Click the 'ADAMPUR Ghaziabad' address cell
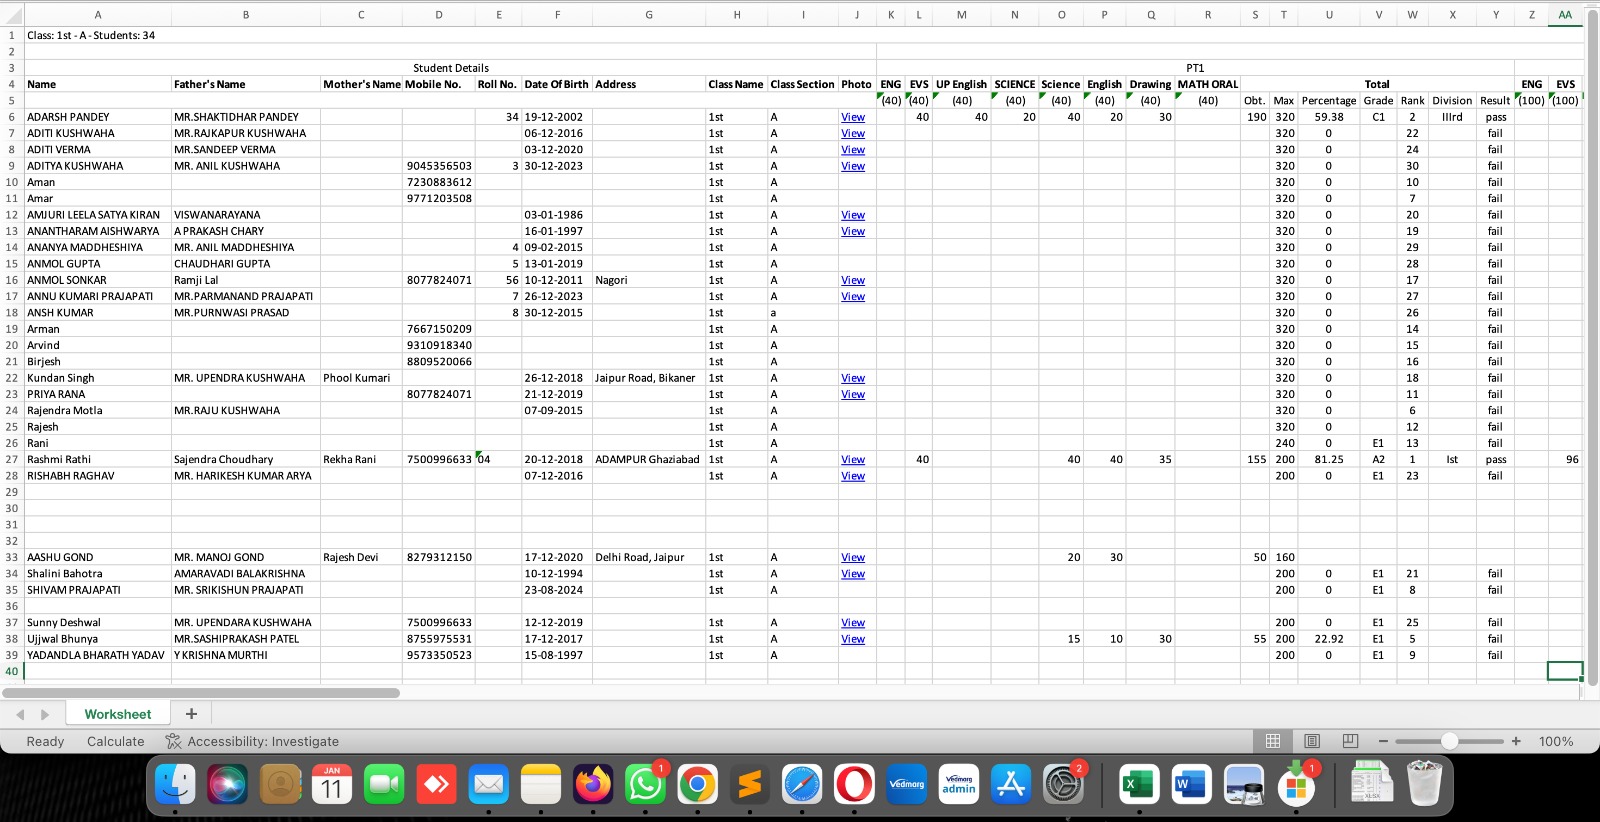The height and width of the screenshot is (822, 1600). pos(649,459)
